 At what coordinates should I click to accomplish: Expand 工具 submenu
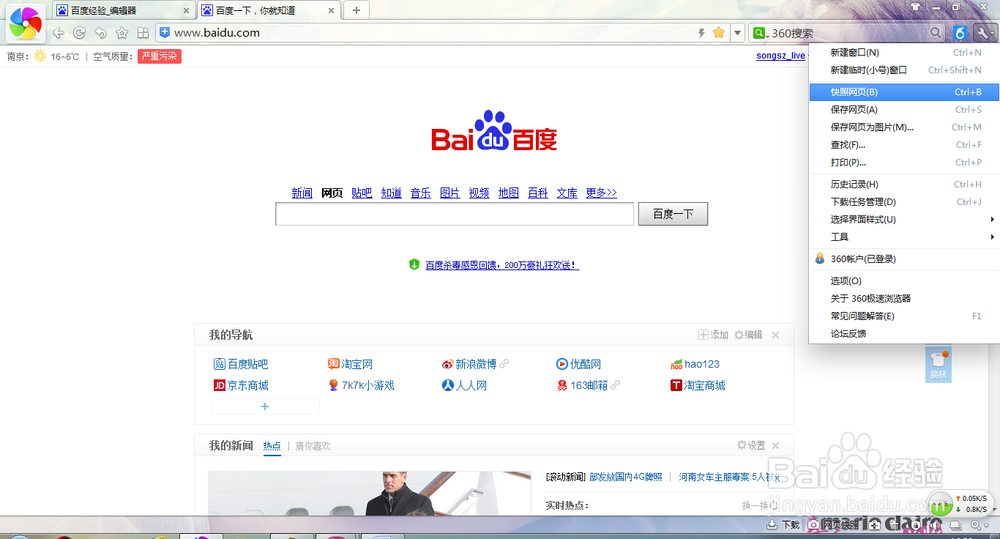pyautogui.click(x=904, y=237)
